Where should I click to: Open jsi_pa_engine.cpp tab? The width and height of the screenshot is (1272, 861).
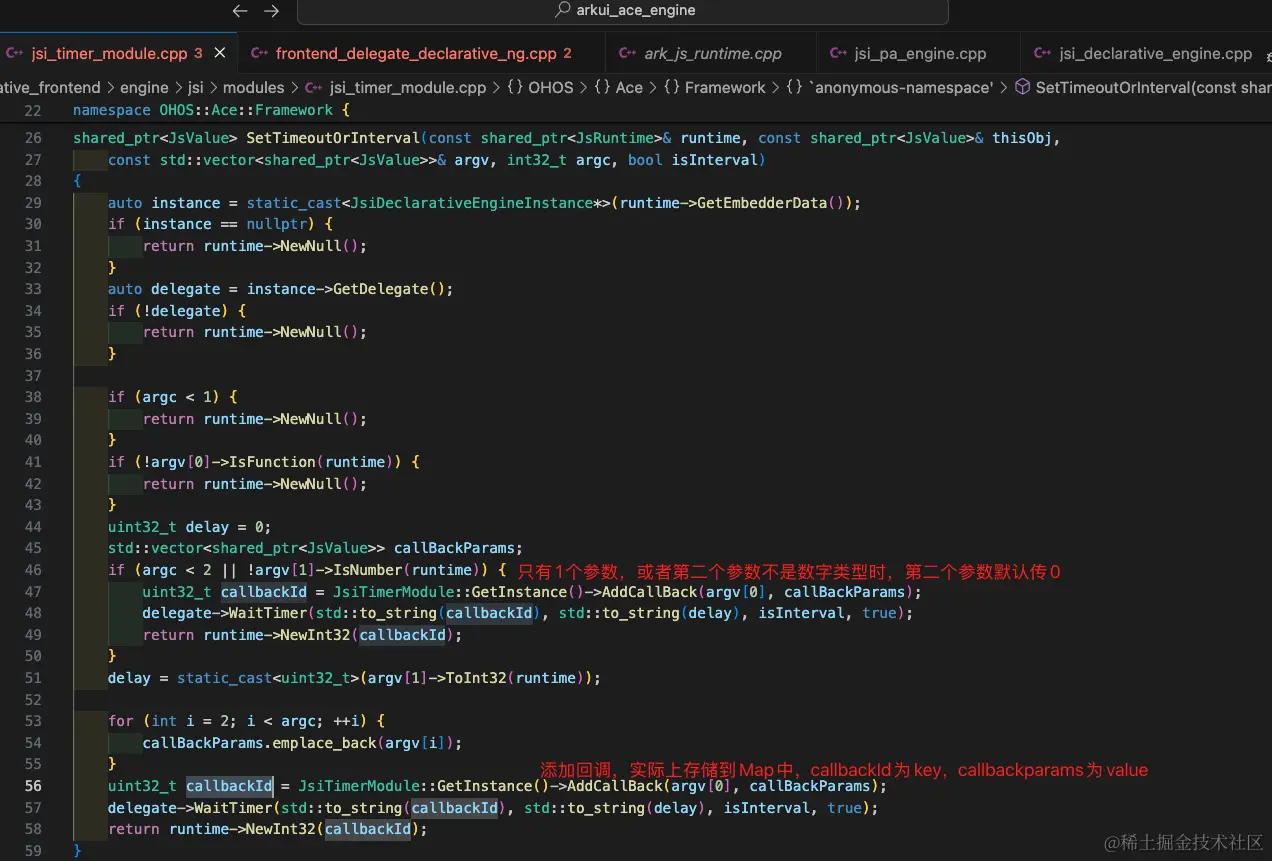click(920, 53)
